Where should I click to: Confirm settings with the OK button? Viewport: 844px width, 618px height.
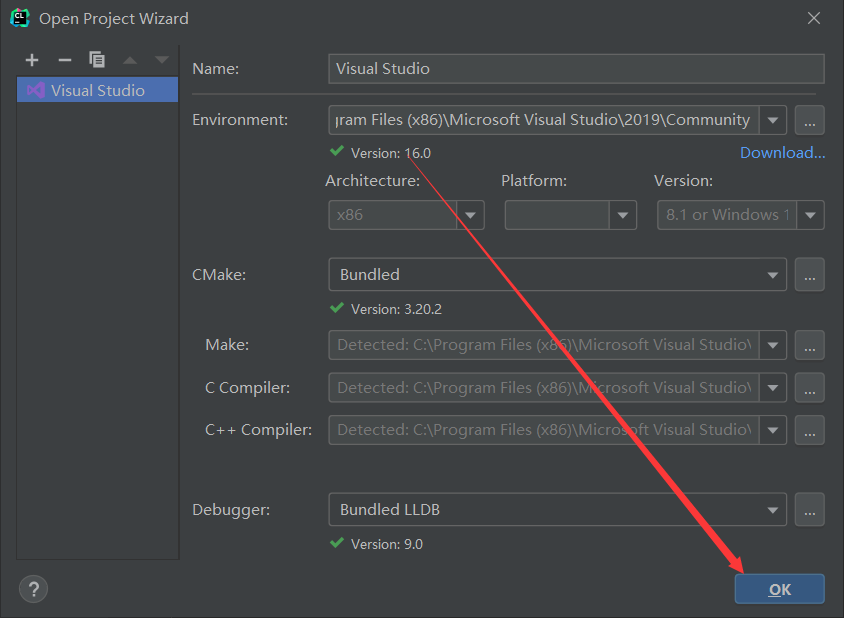779,589
